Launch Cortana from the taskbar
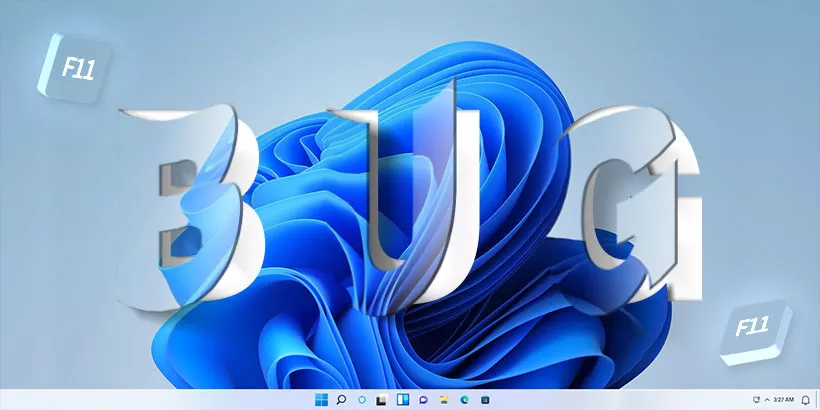The height and width of the screenshot is (410, 820). (x=361, y=400)
